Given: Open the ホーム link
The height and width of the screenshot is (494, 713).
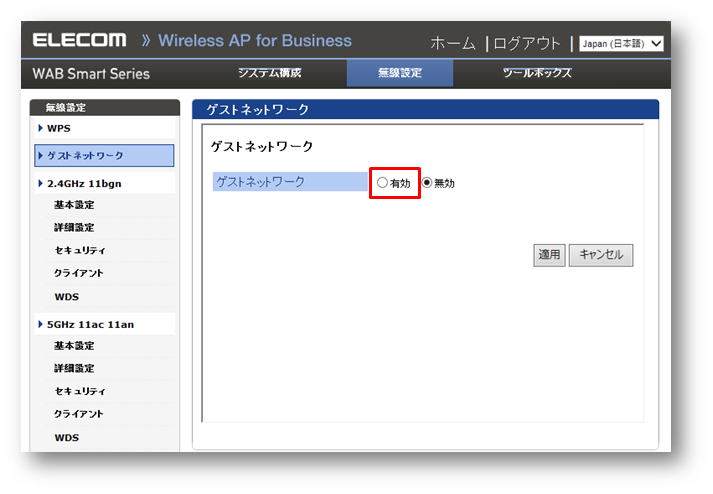Looking at the screenshot, I should coord(453,43).
